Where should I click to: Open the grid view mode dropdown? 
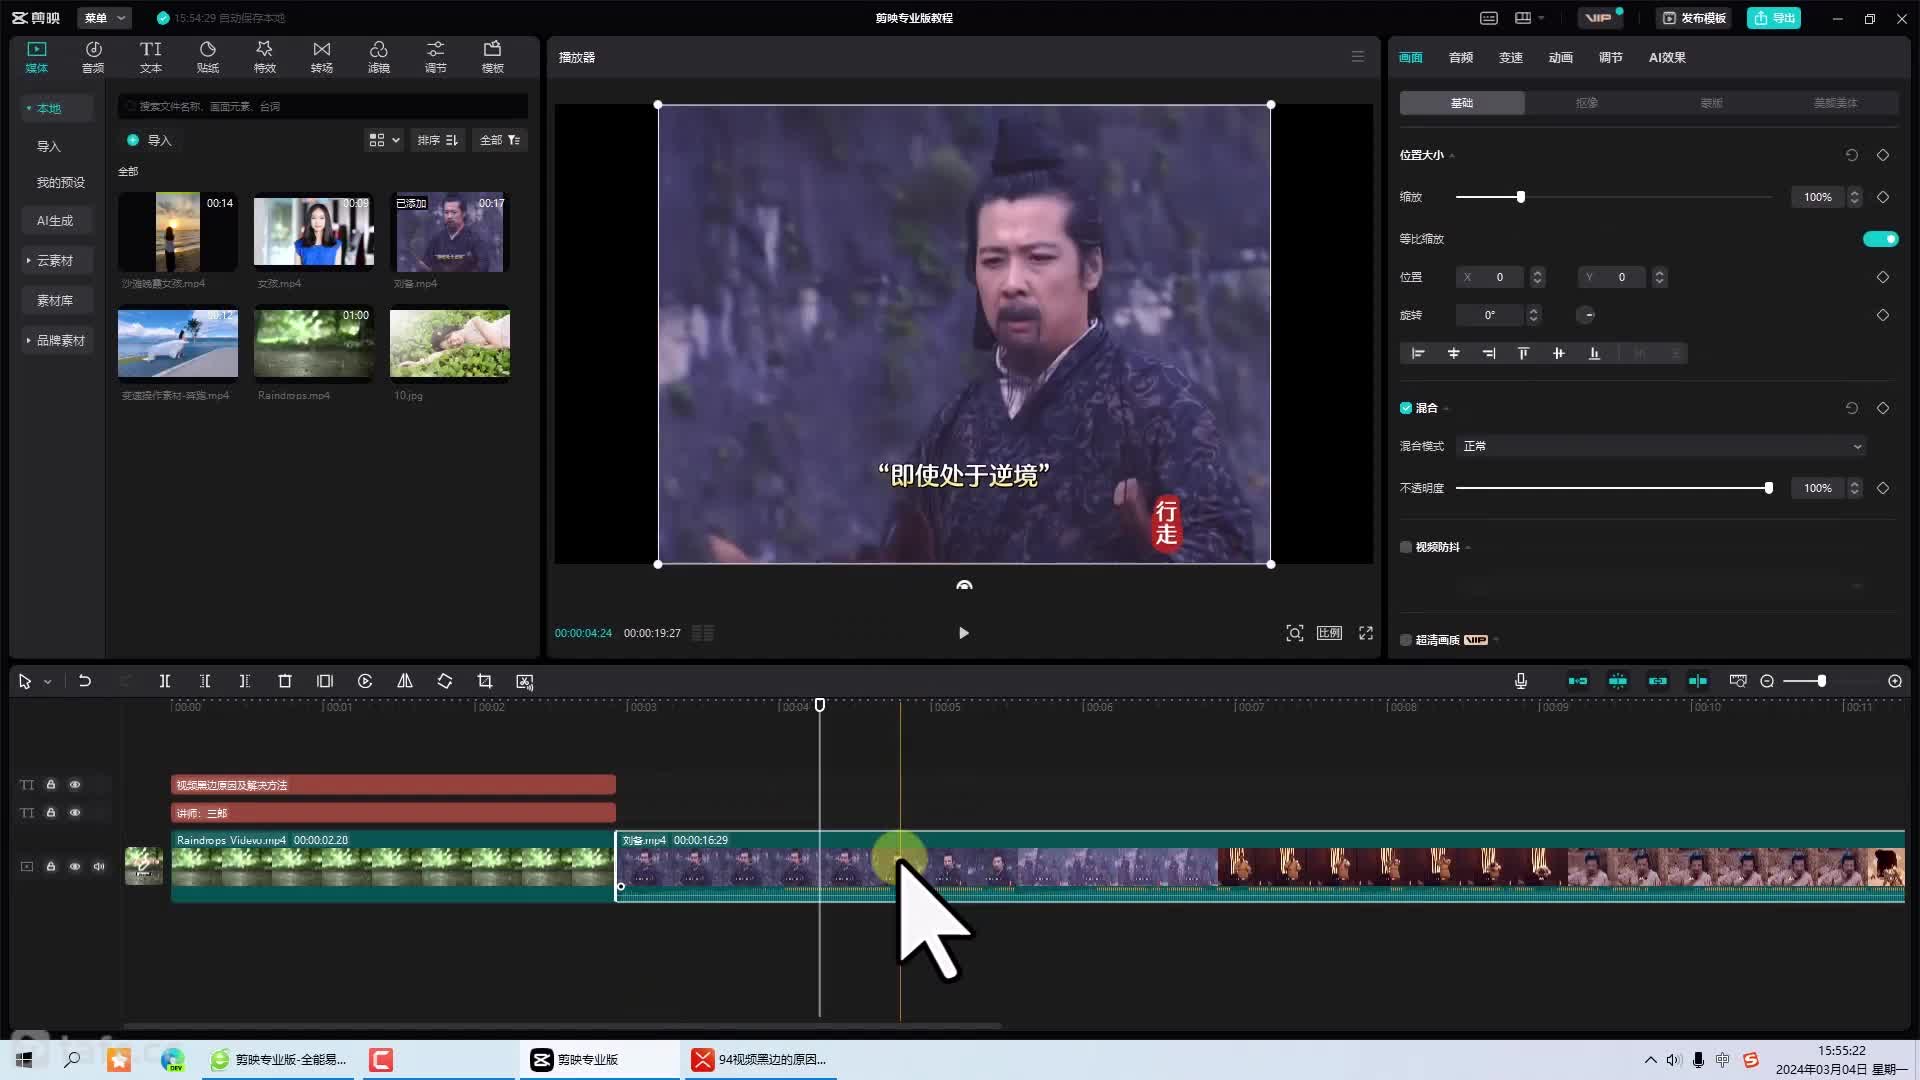click(384, 140)
